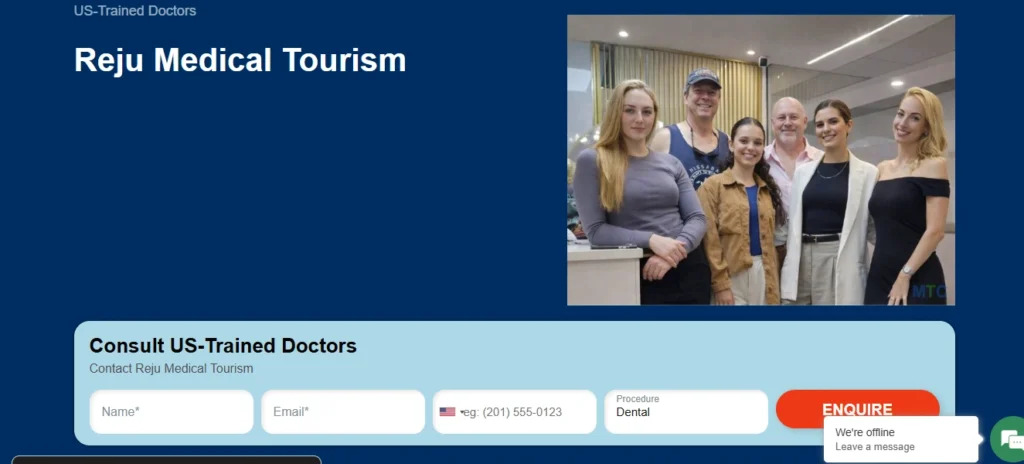Focus the Email input field
Viewport: 1024px width, 464px height.
pos(343,412)
